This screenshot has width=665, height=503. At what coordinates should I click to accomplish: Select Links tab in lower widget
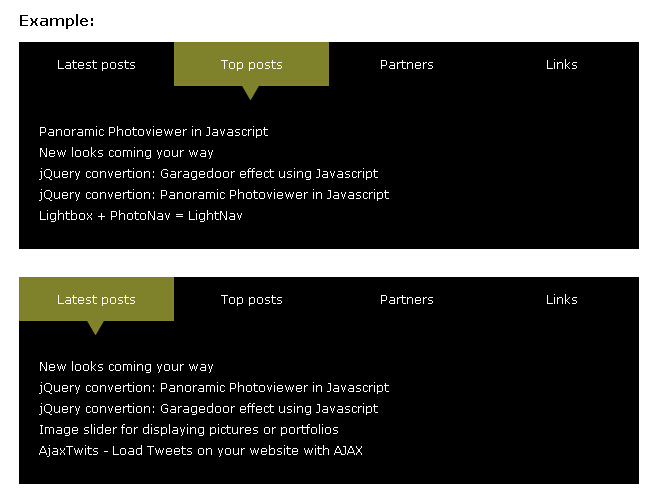click(x=561, y=299)
